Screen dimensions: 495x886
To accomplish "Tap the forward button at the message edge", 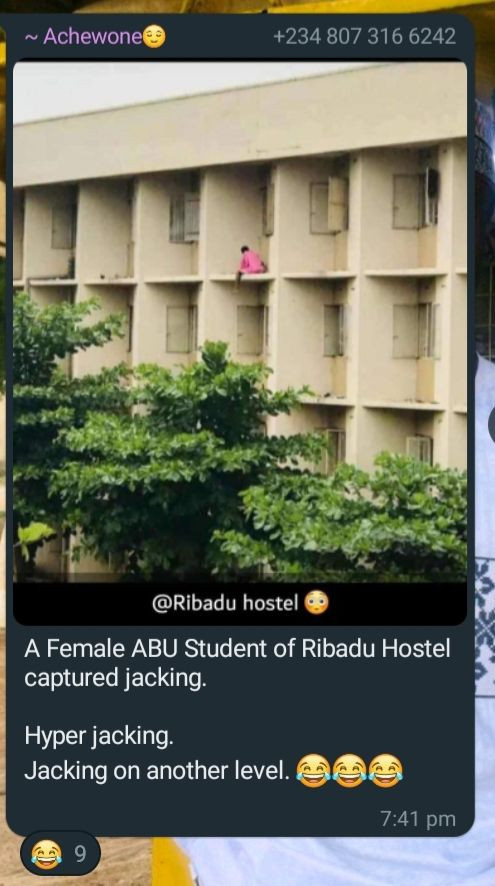I will coord(491,425).
